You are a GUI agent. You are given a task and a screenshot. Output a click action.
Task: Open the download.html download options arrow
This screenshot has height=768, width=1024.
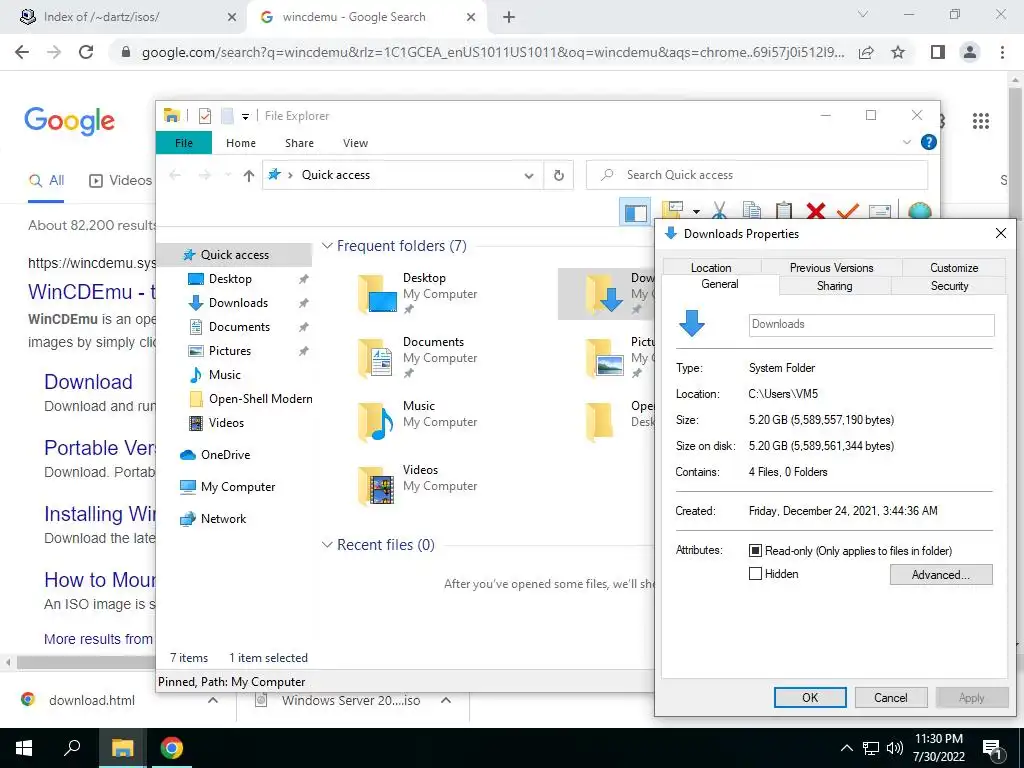pyautogui.click(x=212, y=700)
